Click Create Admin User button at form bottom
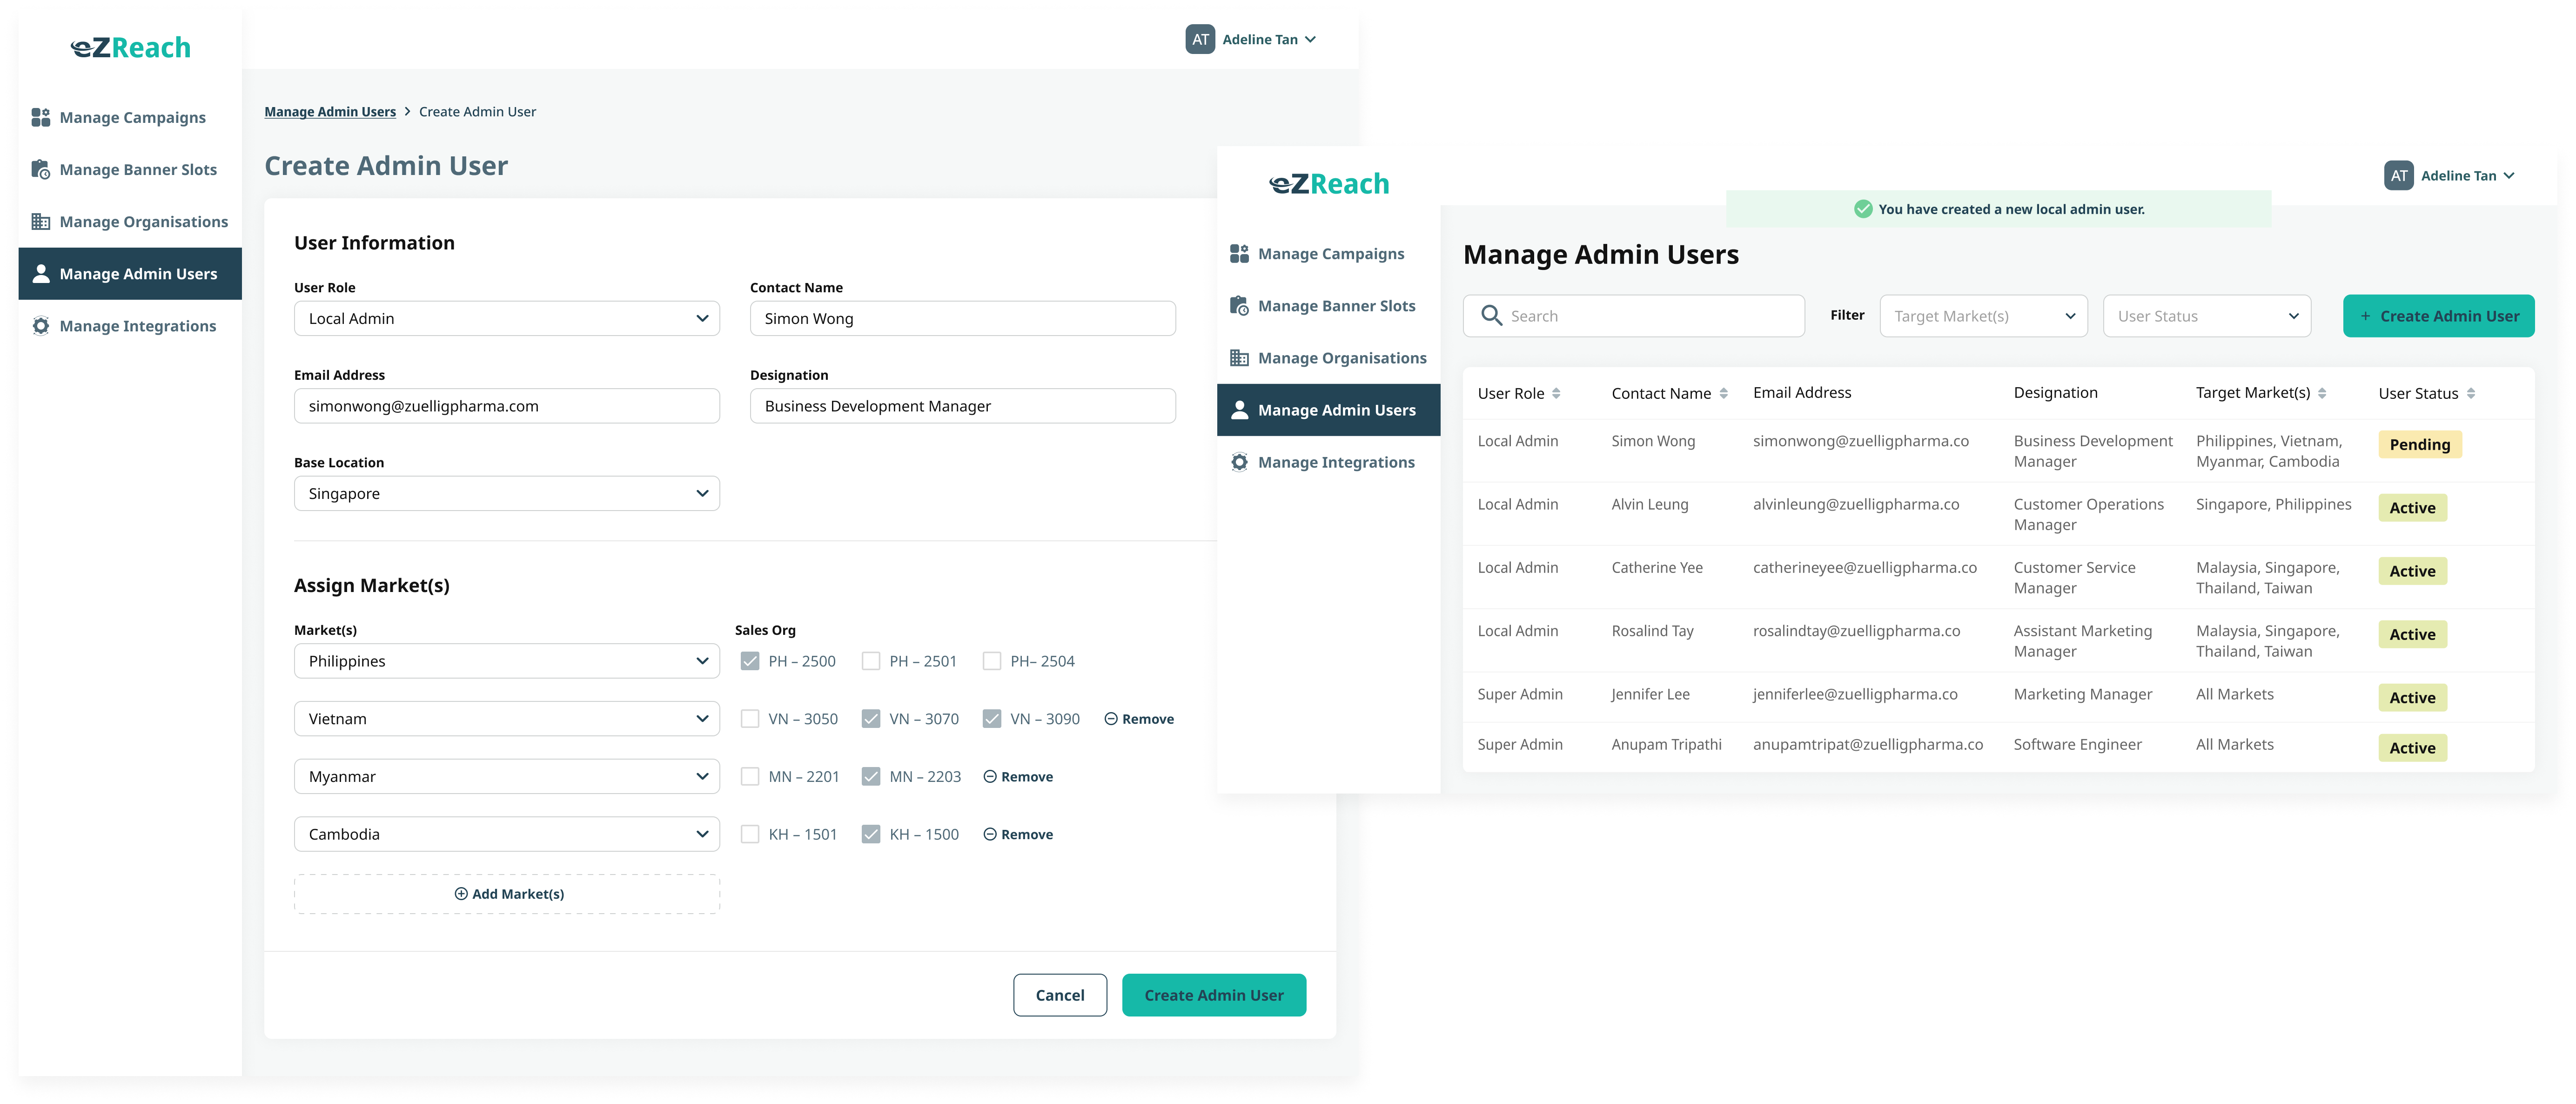The image size is (2576, 1104). tap(1214, 995)
